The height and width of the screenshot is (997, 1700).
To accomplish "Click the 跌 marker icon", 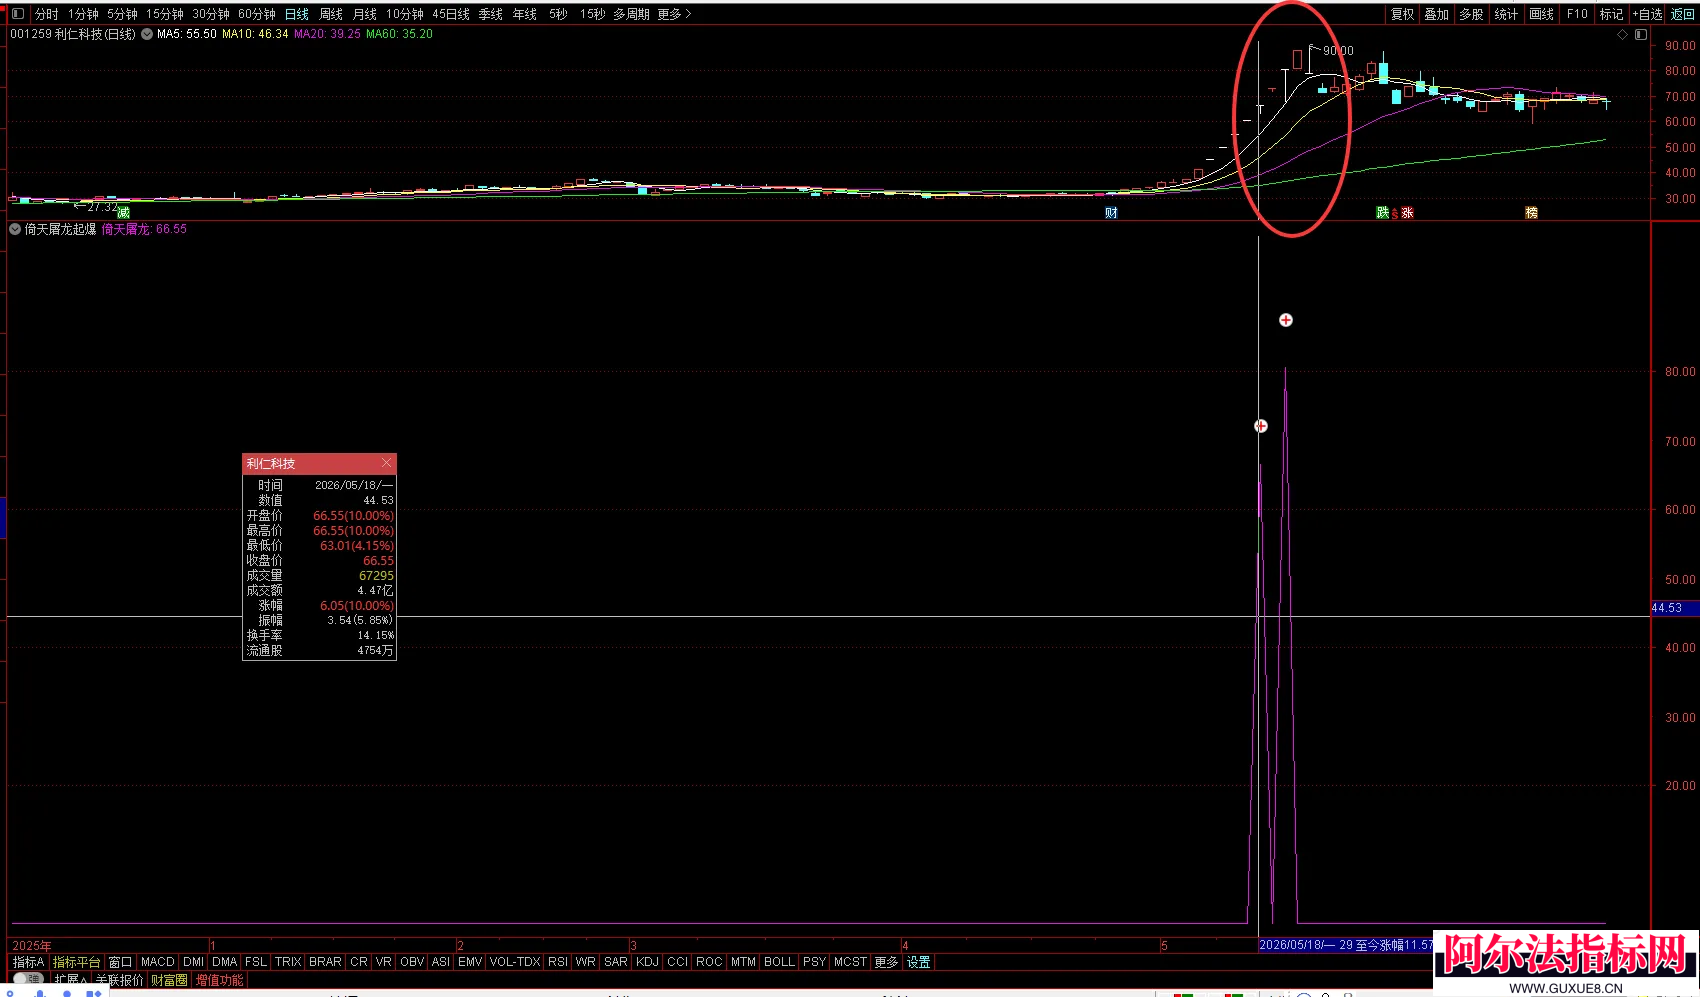I will (x=1383, y=213).
